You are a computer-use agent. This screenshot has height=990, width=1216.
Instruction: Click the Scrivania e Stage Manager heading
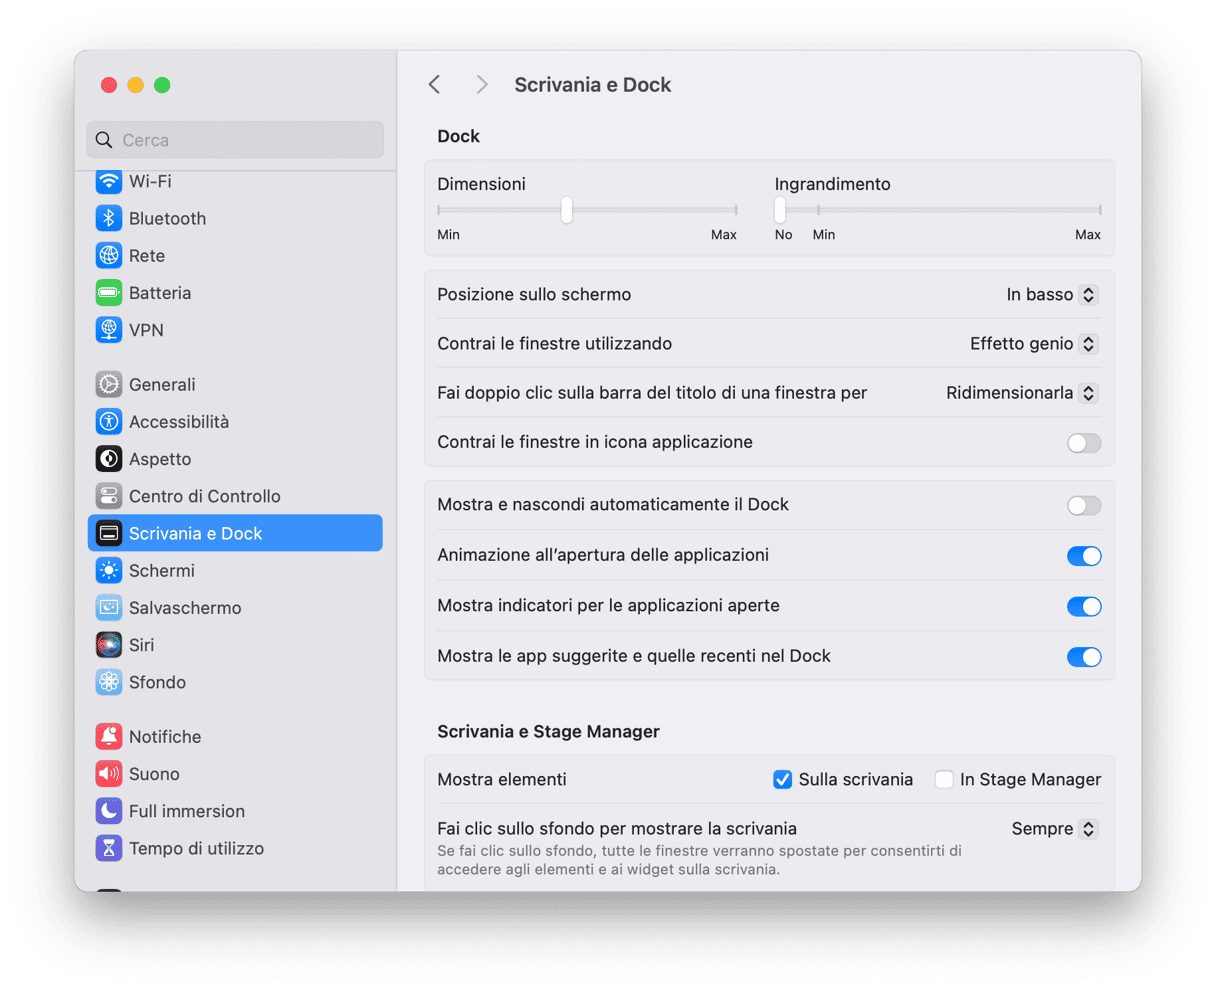pyautogui.click(x=548, y=731)
